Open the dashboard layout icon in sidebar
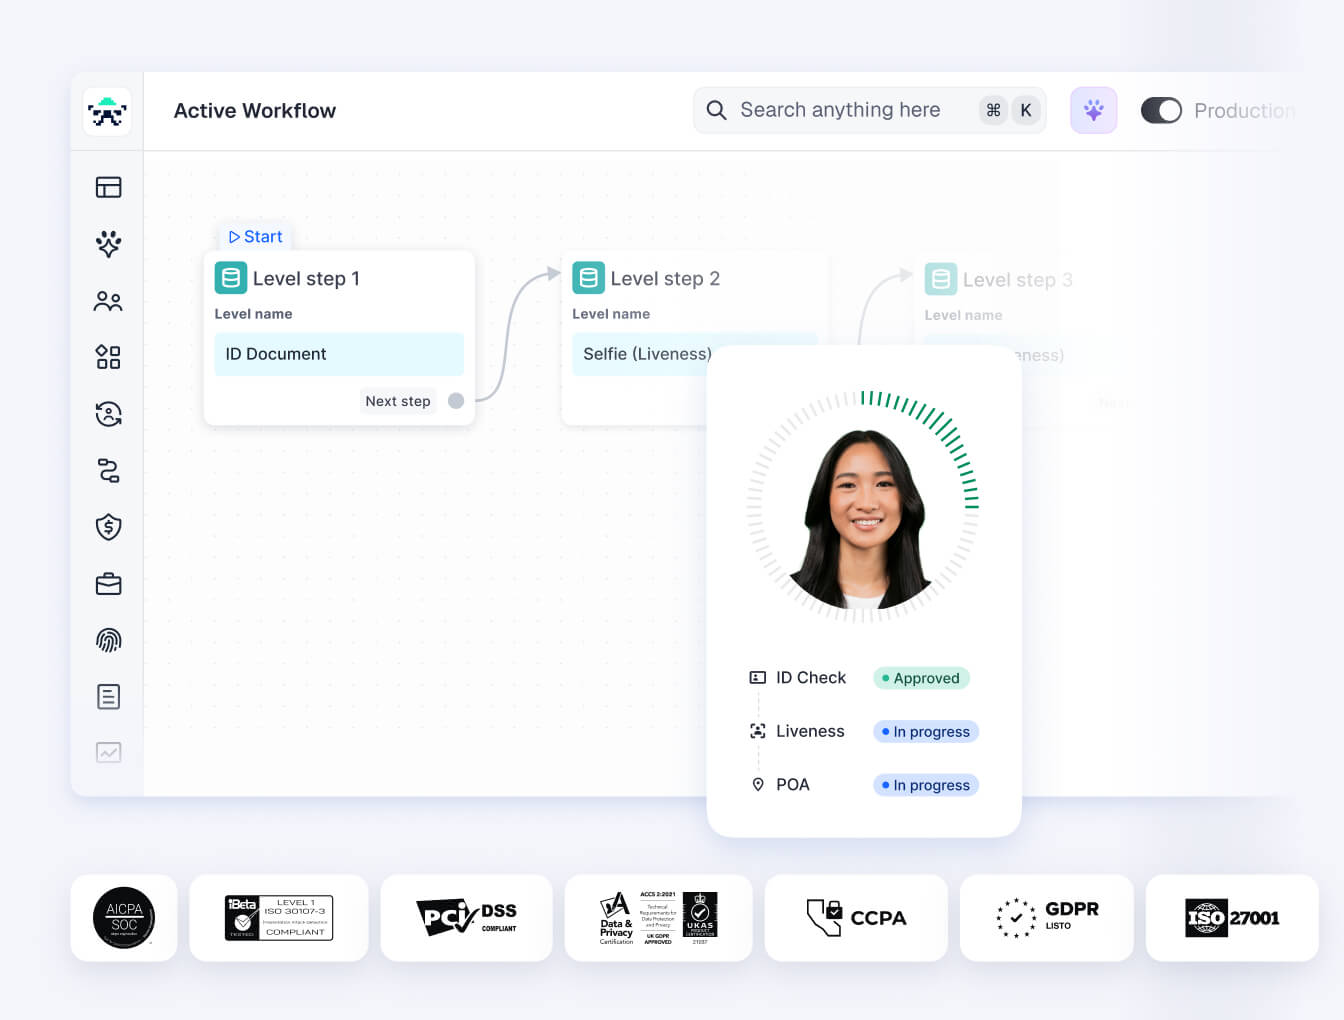The image size is (1344, 1020). point(108,187)
